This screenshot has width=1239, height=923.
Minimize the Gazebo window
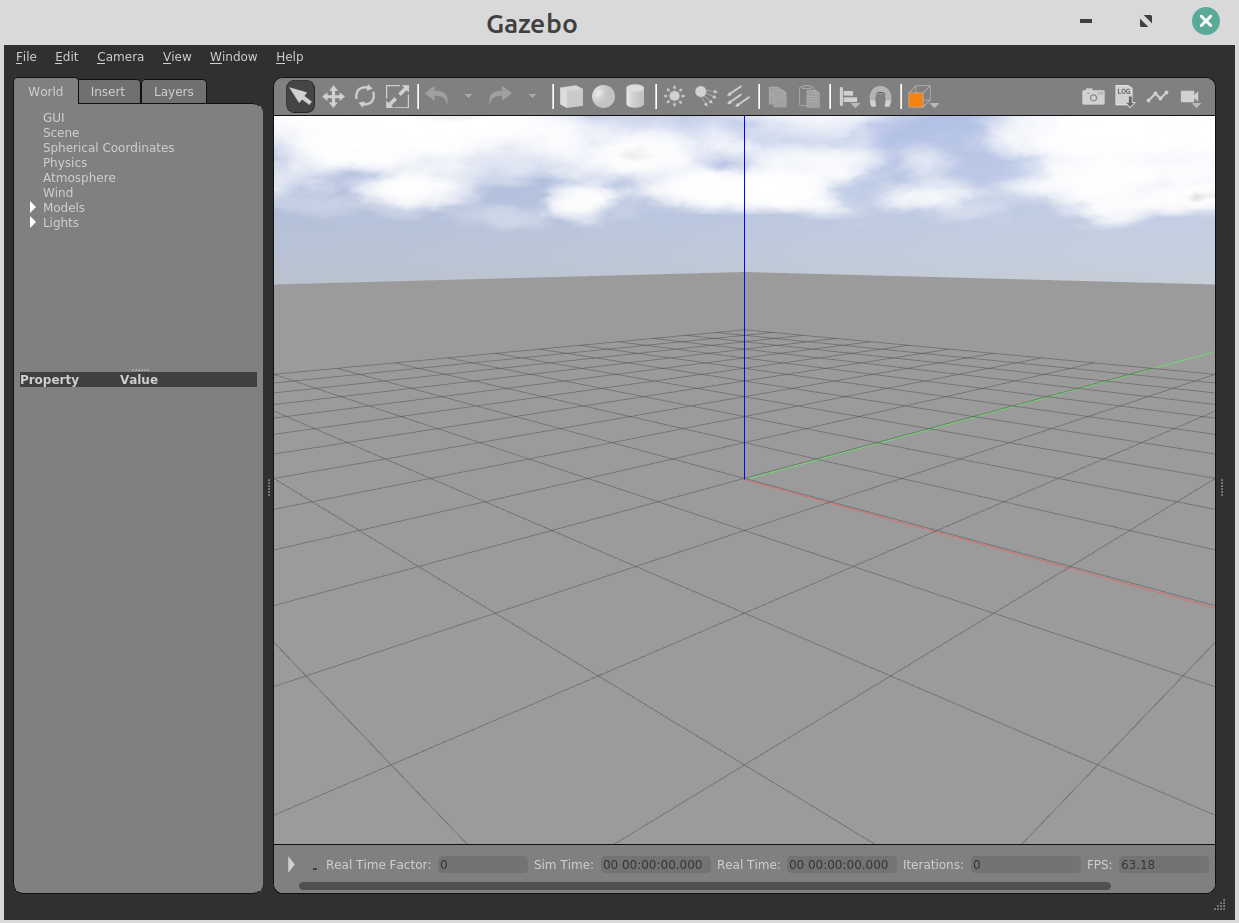click(x=1085, y=21)
